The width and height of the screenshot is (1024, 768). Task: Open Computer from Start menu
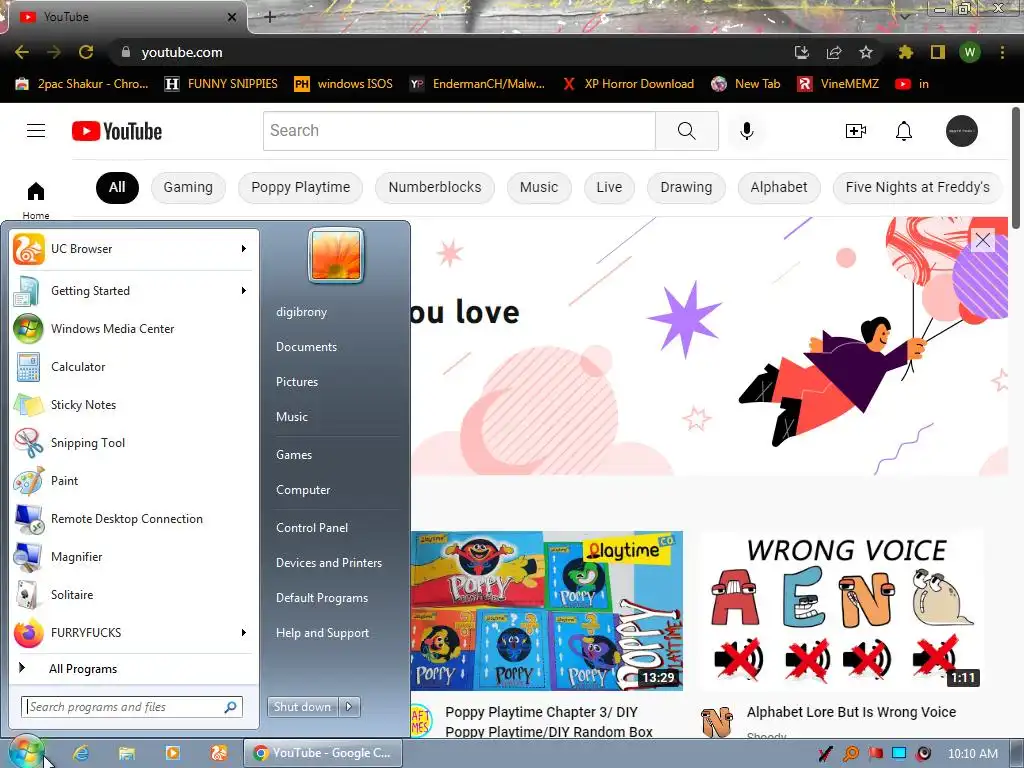coord(303,490)
